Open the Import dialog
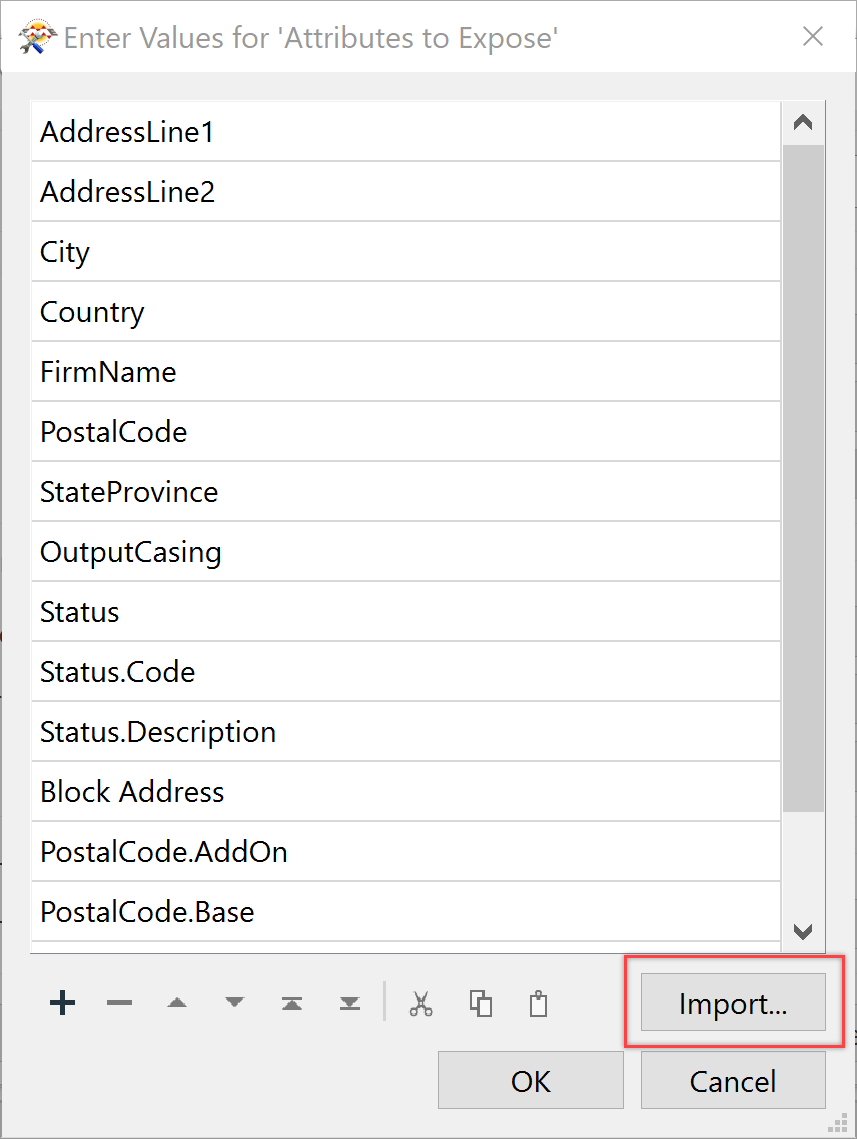The width and height of the screenshot is (857, 1139). coord(733,1003)
